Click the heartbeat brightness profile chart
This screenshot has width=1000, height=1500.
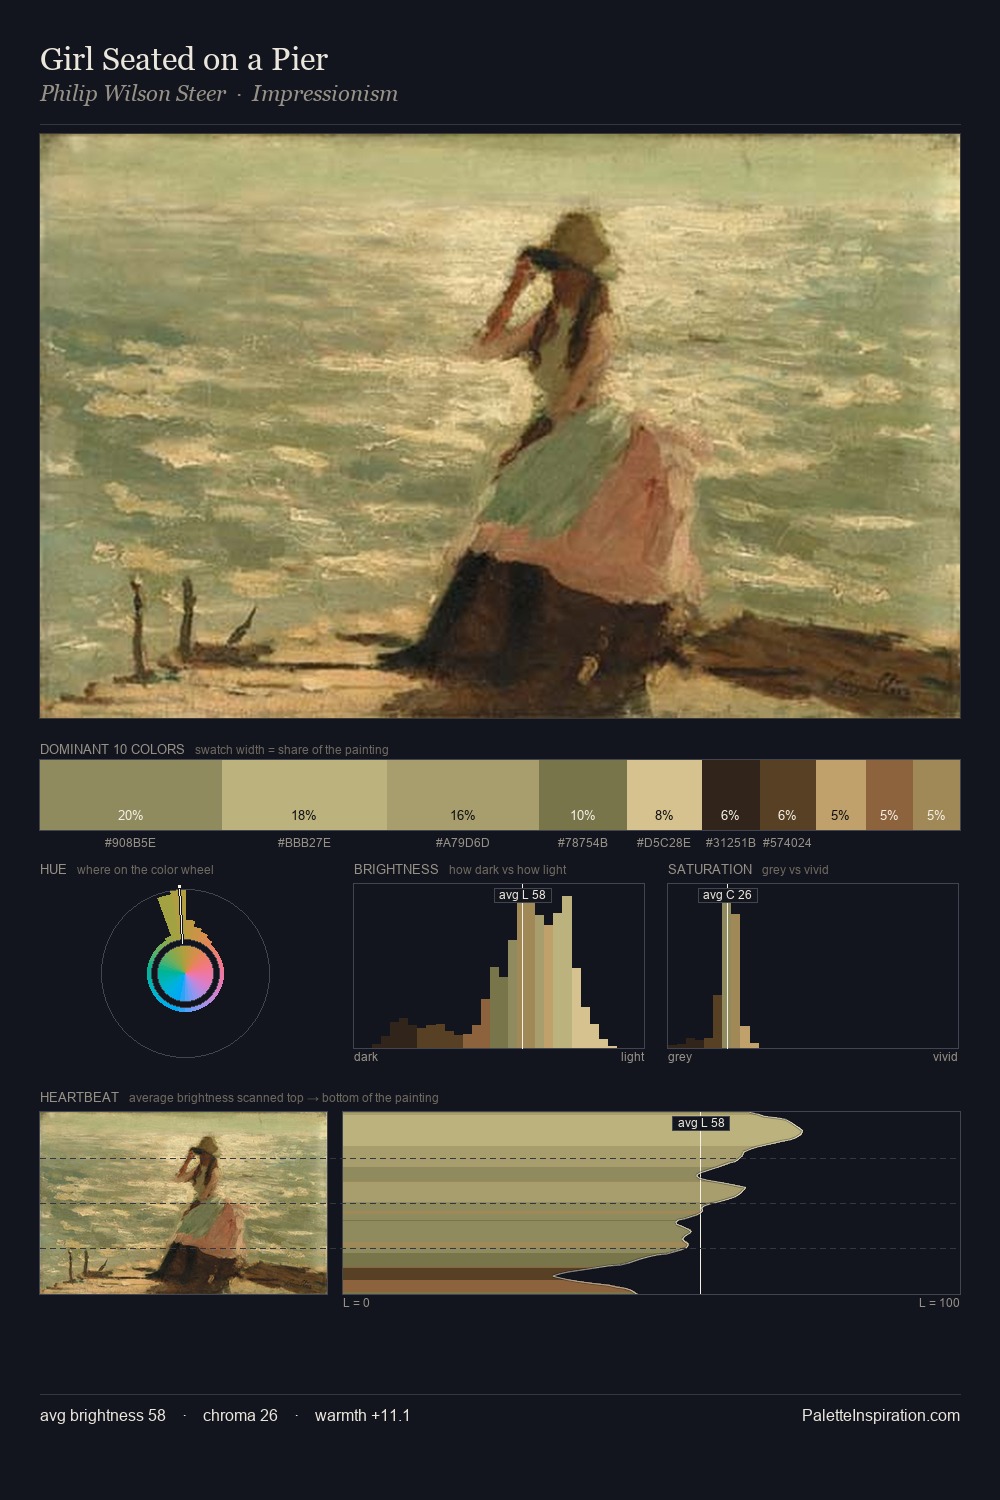click(x=651, y=1203)
